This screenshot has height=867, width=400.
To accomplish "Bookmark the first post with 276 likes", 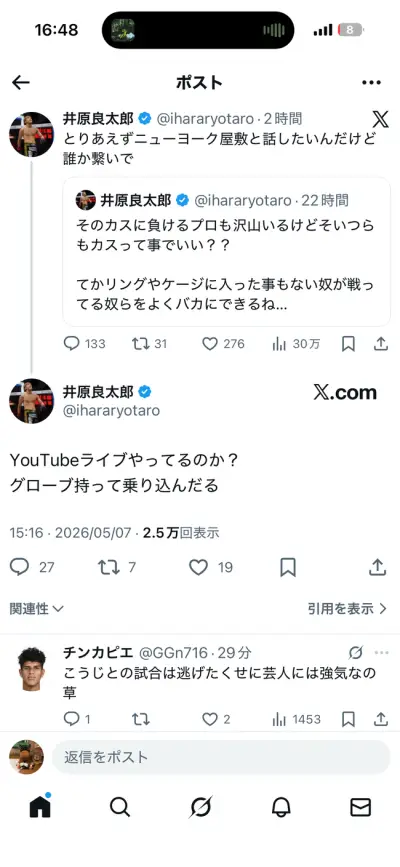I will tap(348, 344).
